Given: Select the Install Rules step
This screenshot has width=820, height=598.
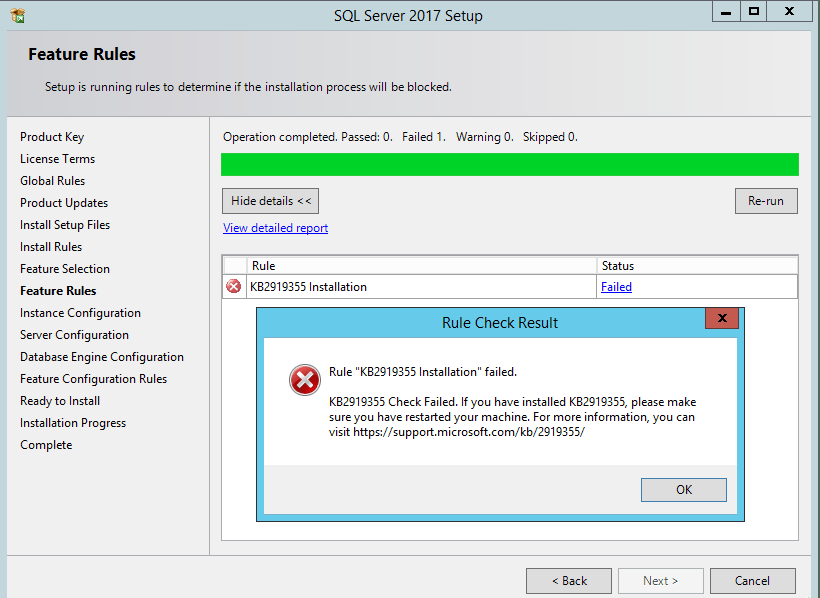Looking at the screenshot, I should click(x=51, y=247).
